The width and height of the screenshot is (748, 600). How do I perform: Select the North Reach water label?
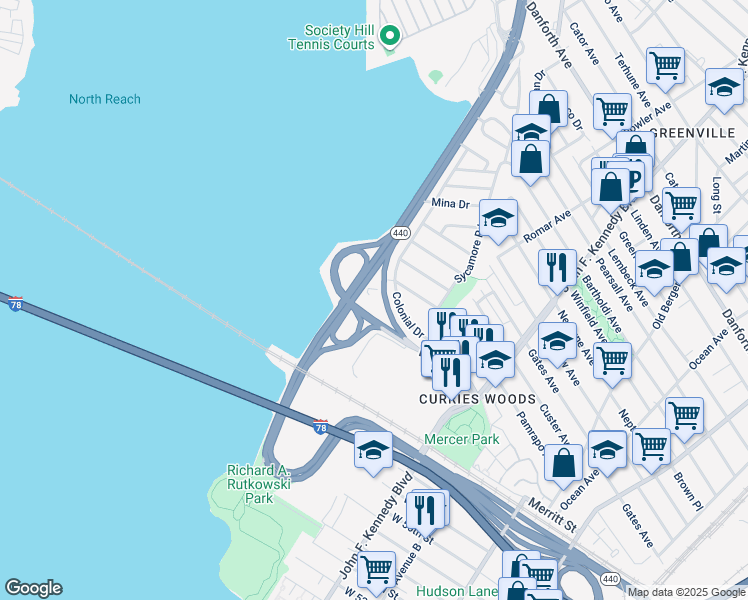click(x=105, y=99)
